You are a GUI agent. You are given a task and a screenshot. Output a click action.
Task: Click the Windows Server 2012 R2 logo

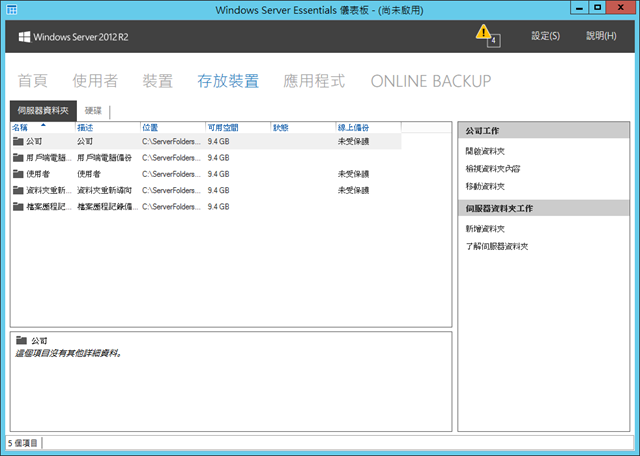pos(73,37)
